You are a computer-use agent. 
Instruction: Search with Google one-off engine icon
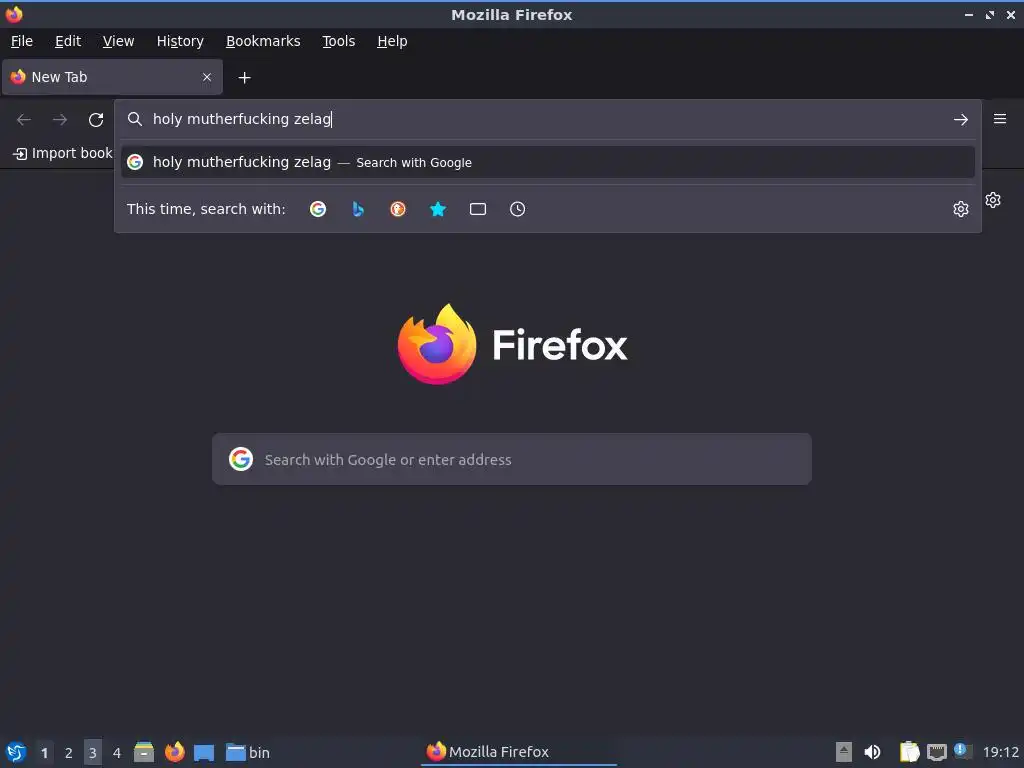tap(318, 209)
